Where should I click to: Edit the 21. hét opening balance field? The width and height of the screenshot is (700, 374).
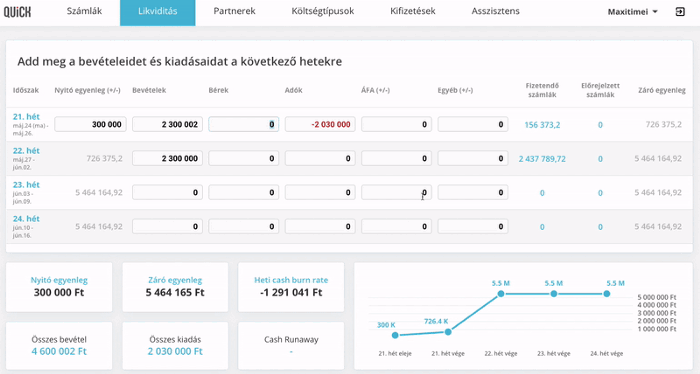click(x=91, y=125)
